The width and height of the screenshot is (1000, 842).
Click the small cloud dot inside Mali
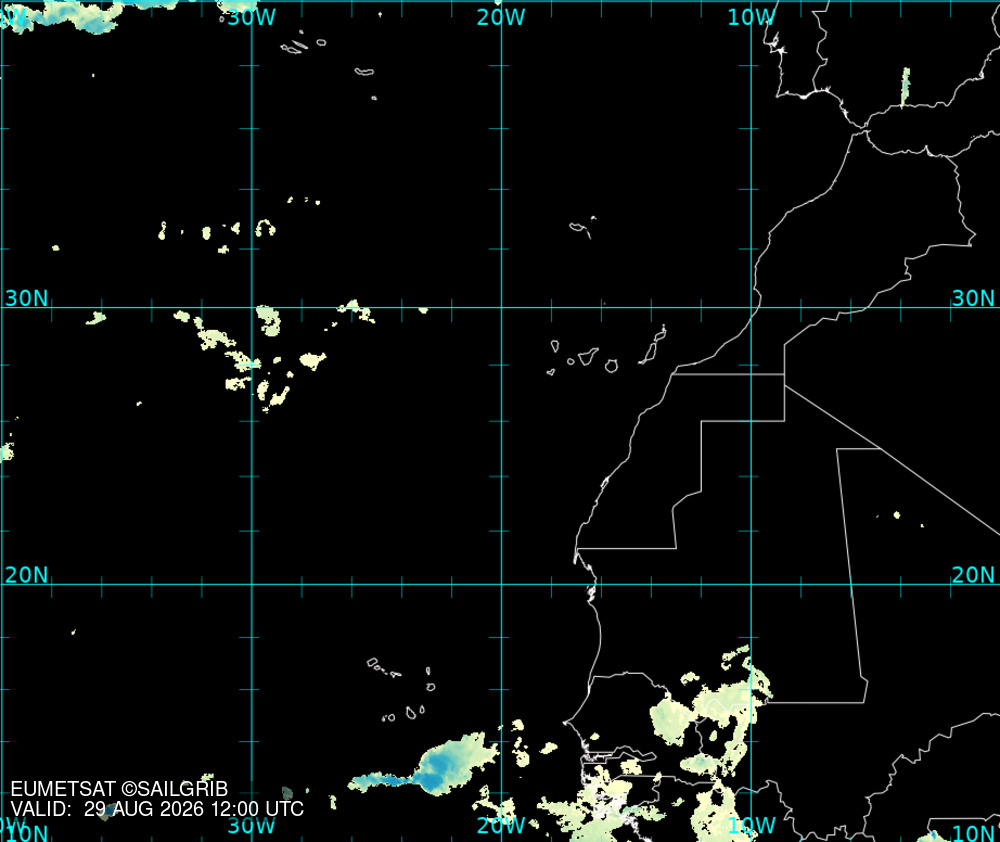(x=897, y=515)
